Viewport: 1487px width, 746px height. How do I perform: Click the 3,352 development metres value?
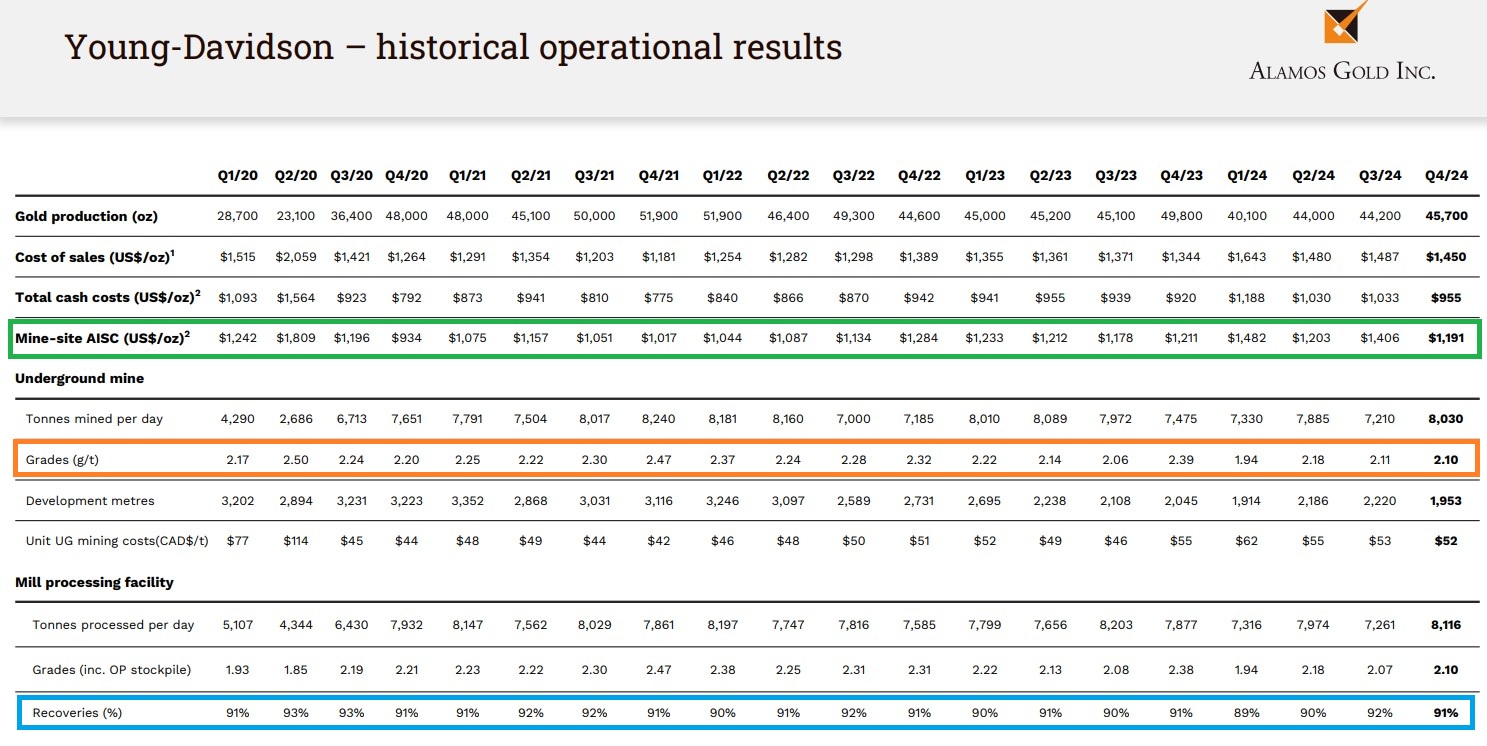pos(467,500)
